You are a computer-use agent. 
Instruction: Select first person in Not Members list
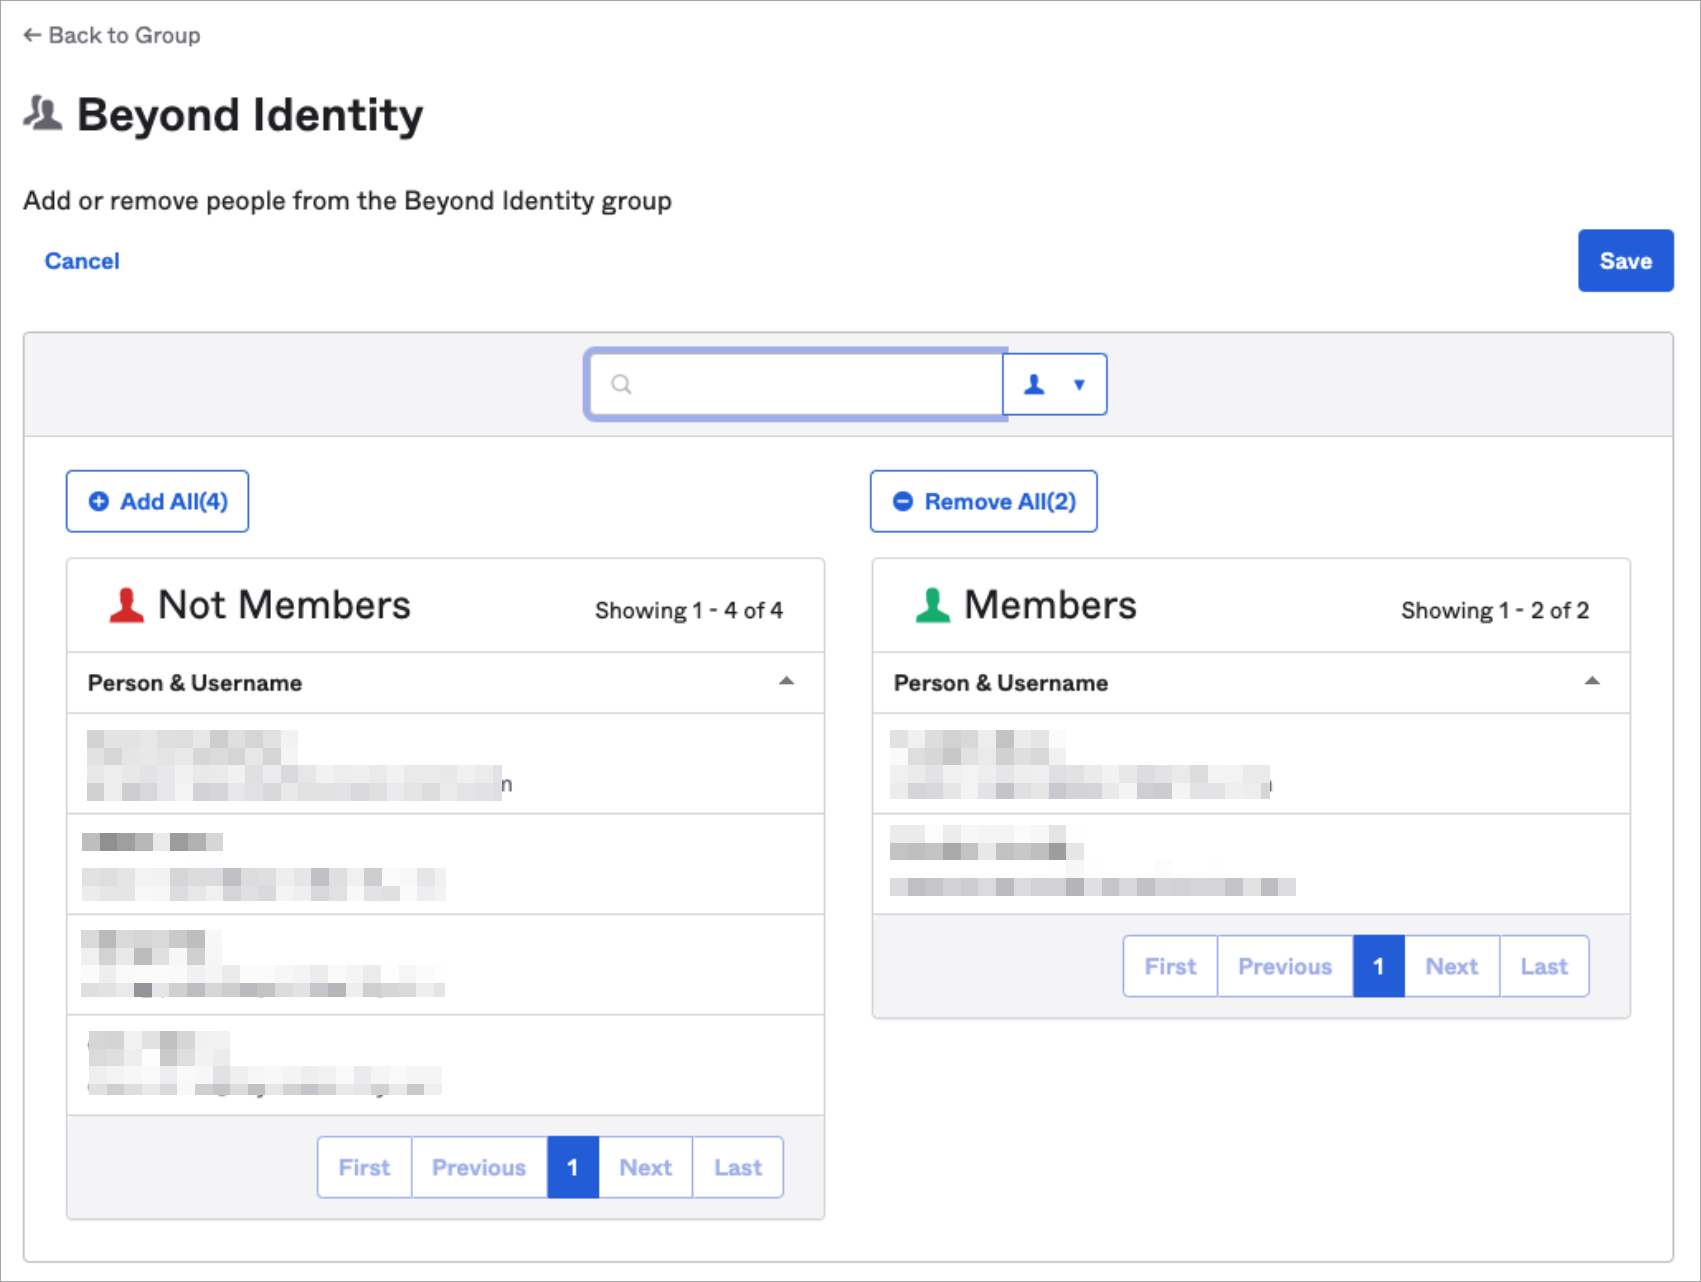pyautogui.click(x=445, y=764)
